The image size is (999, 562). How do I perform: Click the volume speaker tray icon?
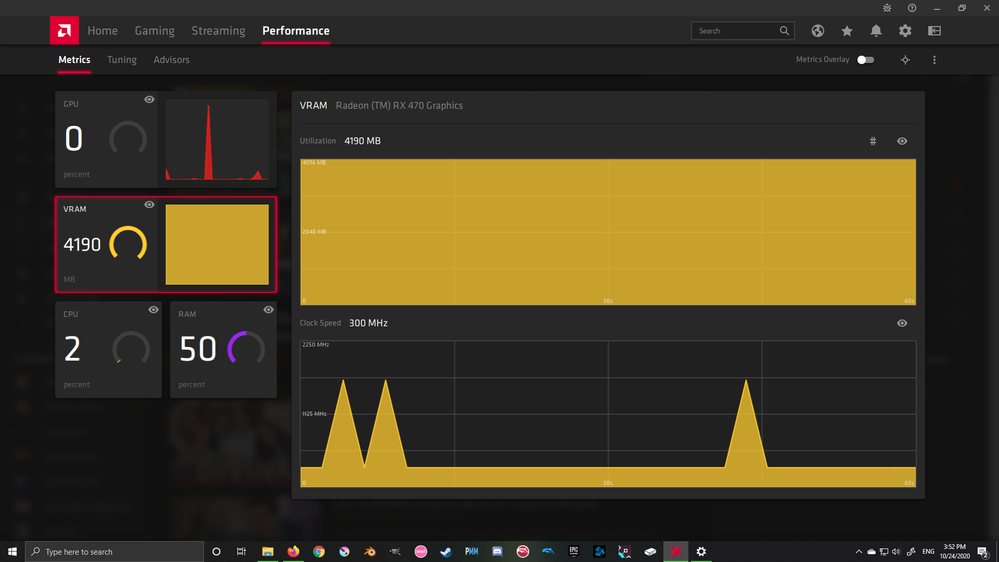(896, 552)
